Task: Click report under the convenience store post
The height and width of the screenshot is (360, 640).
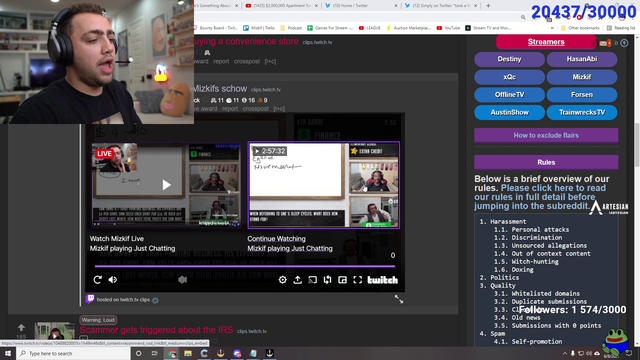Action: 221,61
